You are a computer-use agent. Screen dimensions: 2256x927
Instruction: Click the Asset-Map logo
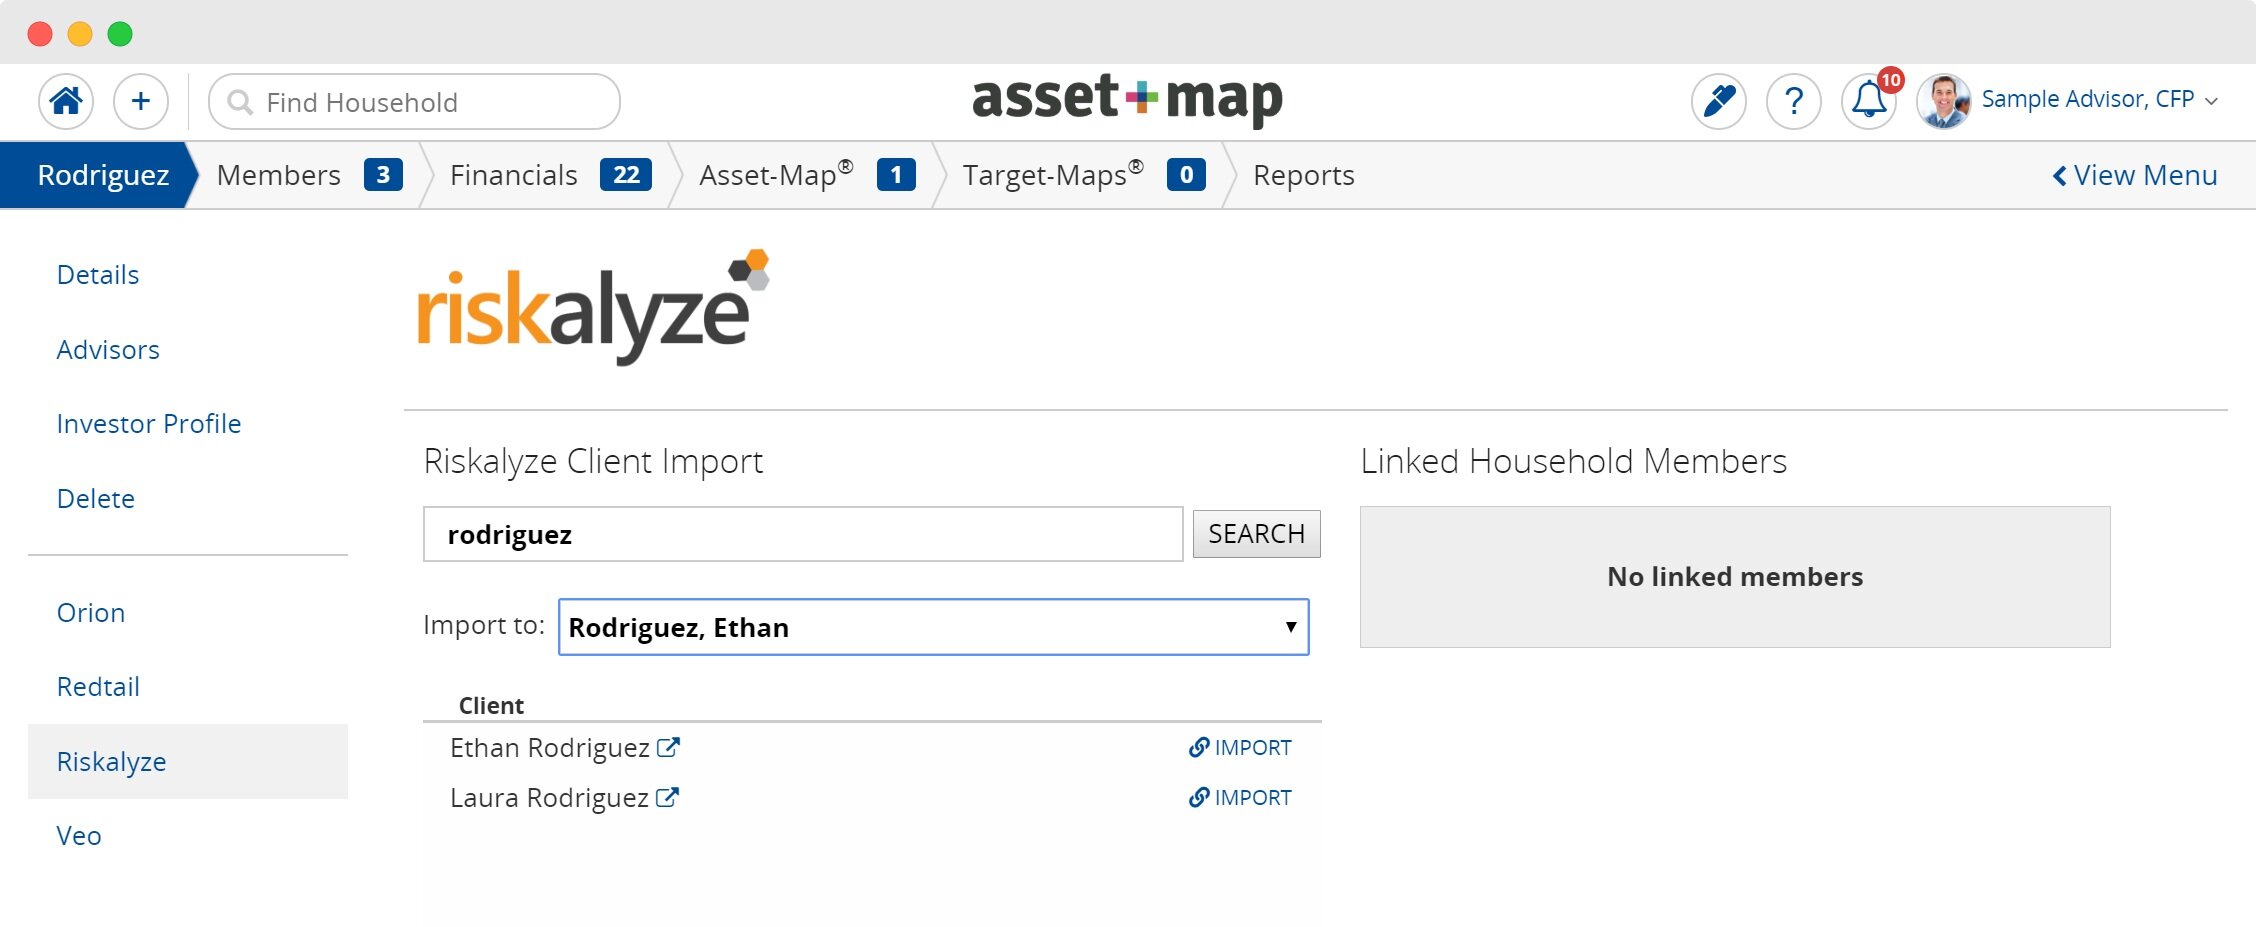click(x=1127, y=99)
